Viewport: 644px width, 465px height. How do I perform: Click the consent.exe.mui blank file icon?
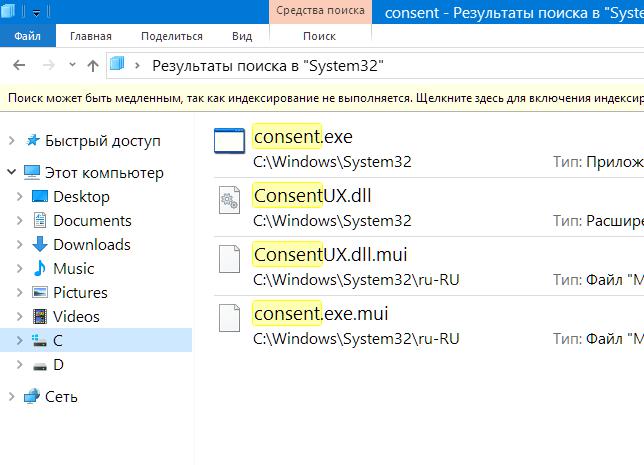click(229, 318)
